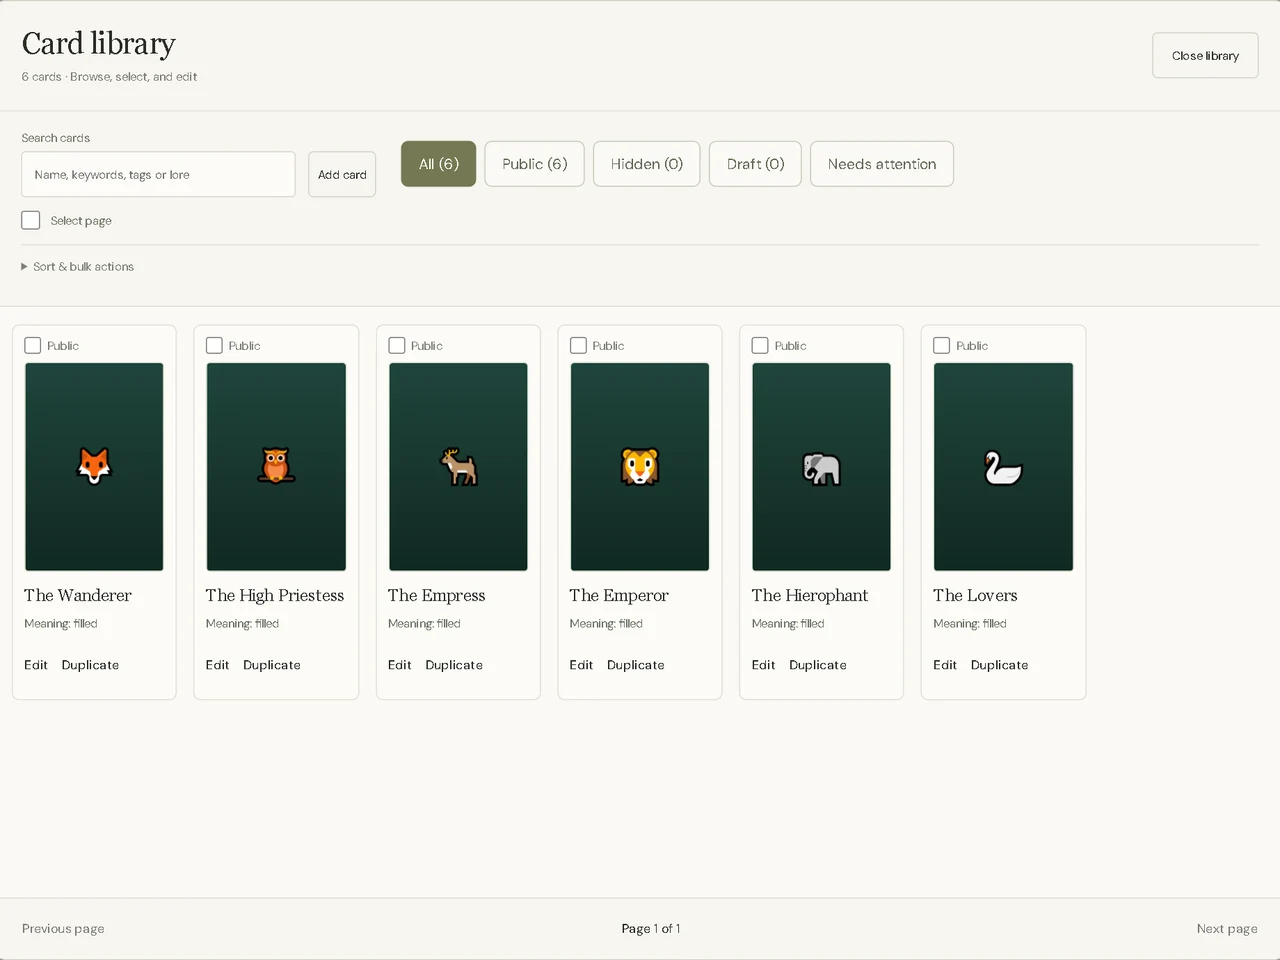Click Meaning: filled under The Wanderer
1280x960 pixels.
[x=61, y=624]
